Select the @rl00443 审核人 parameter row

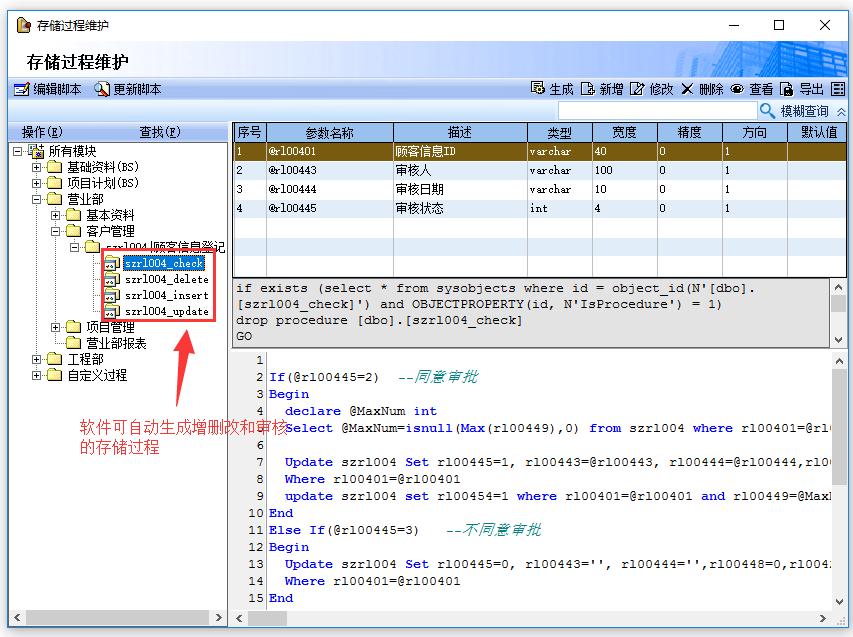point(400,170)
